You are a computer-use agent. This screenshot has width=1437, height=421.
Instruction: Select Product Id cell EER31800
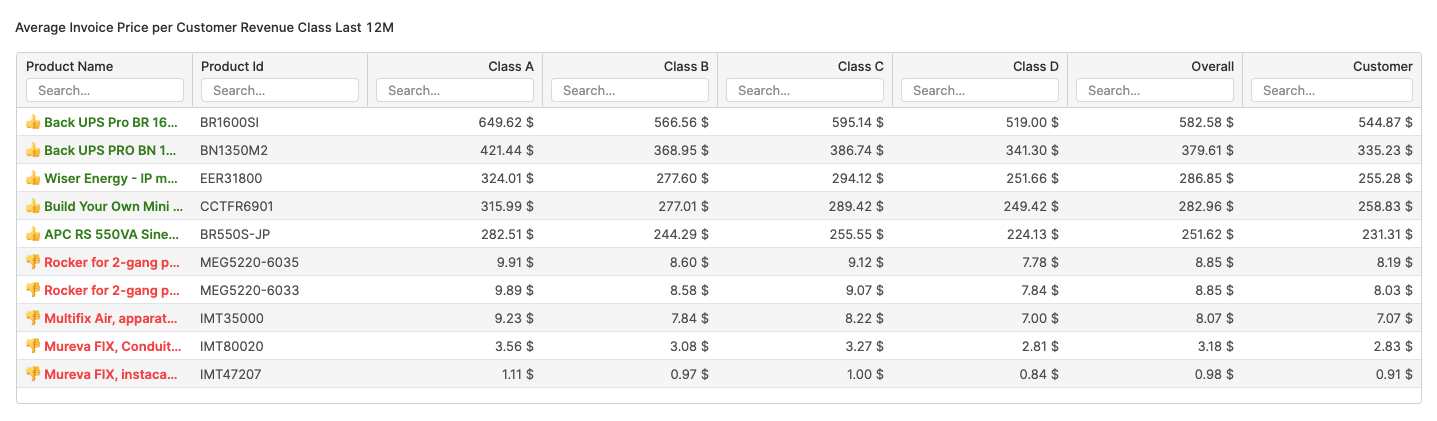click(x=232, y=178)
